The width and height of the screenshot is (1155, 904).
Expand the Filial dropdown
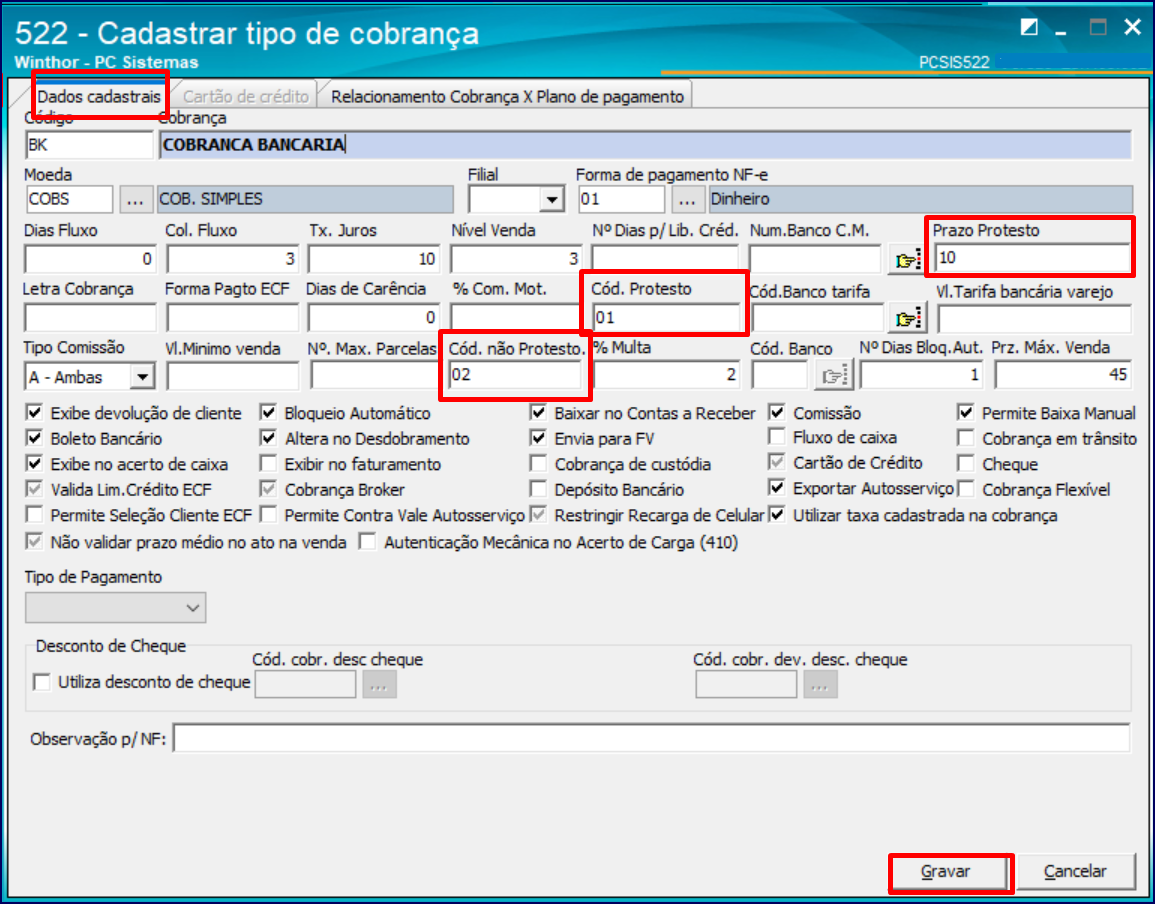(551, 200)
